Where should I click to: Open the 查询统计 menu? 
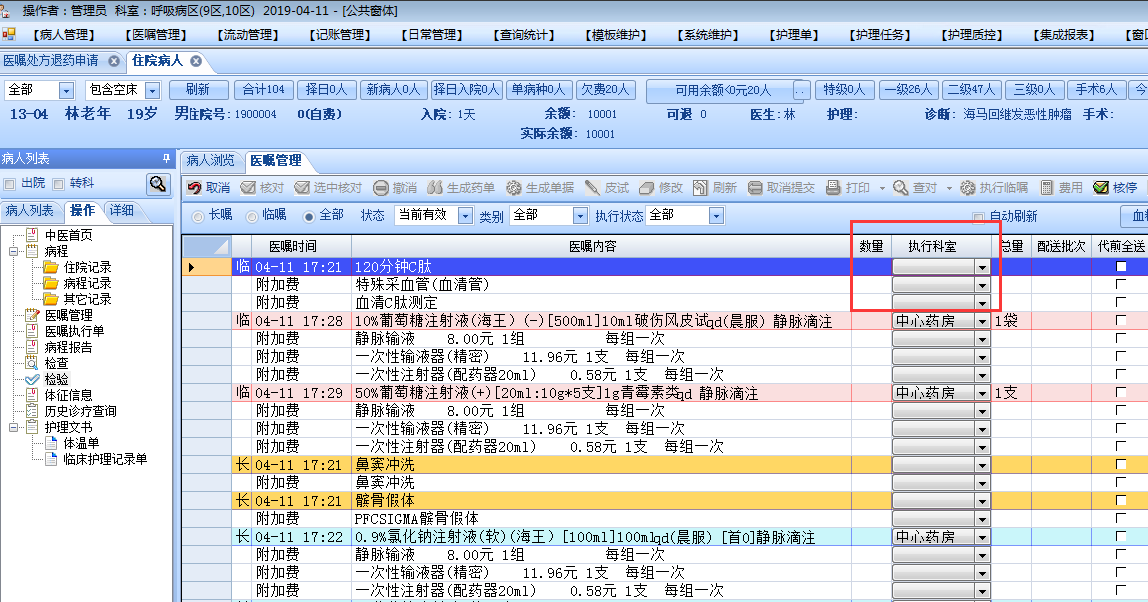pyautogui.click(x=523, y=34)
